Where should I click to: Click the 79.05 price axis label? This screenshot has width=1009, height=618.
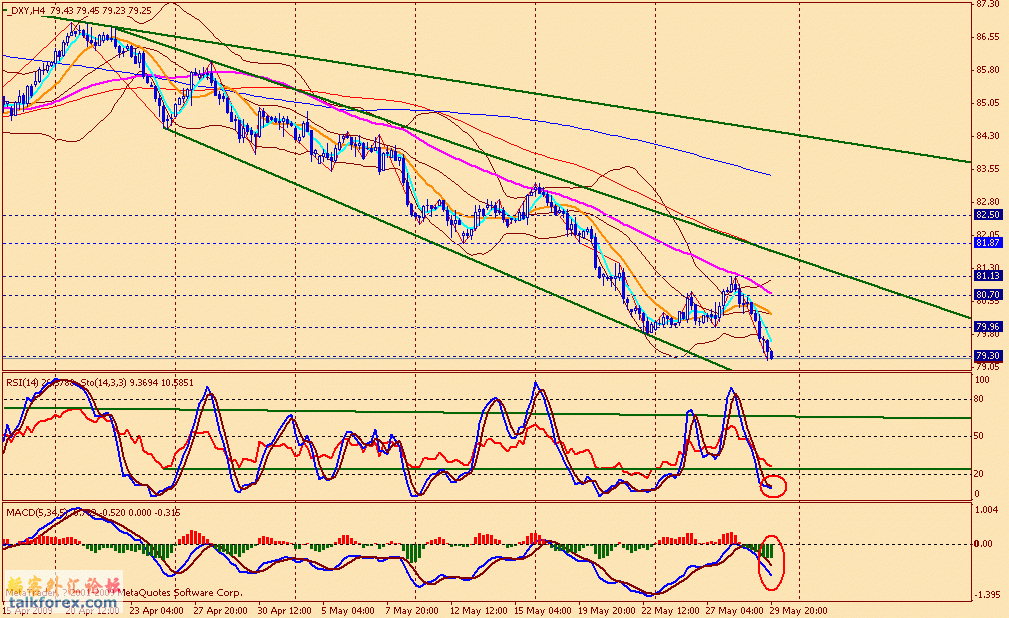988,366
